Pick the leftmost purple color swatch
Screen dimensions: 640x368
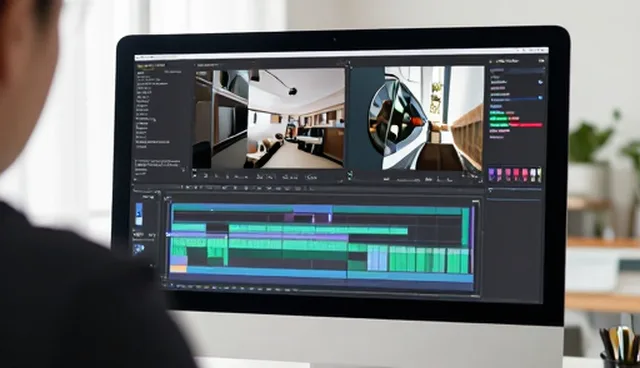492,175
